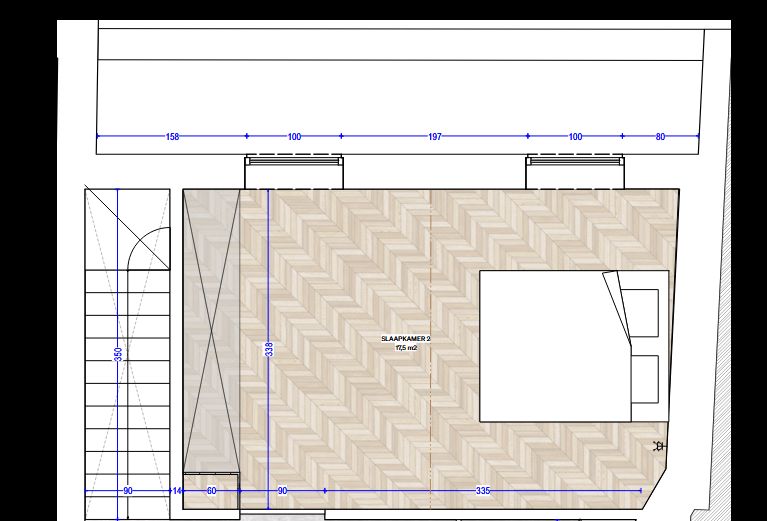Click the lower pillow on the bed
The image size is (767, 521).
[x=644, y=379]
